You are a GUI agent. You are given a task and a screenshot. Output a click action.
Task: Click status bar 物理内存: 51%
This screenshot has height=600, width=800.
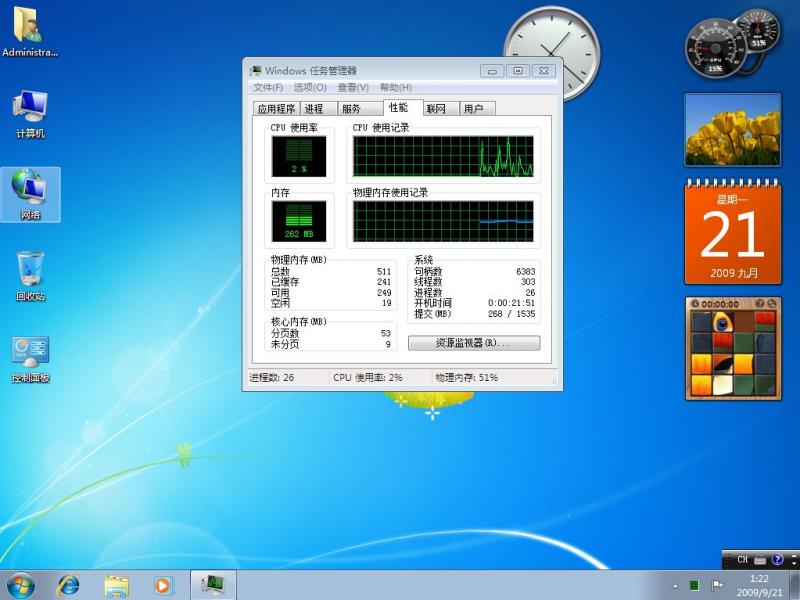[466, 378]
